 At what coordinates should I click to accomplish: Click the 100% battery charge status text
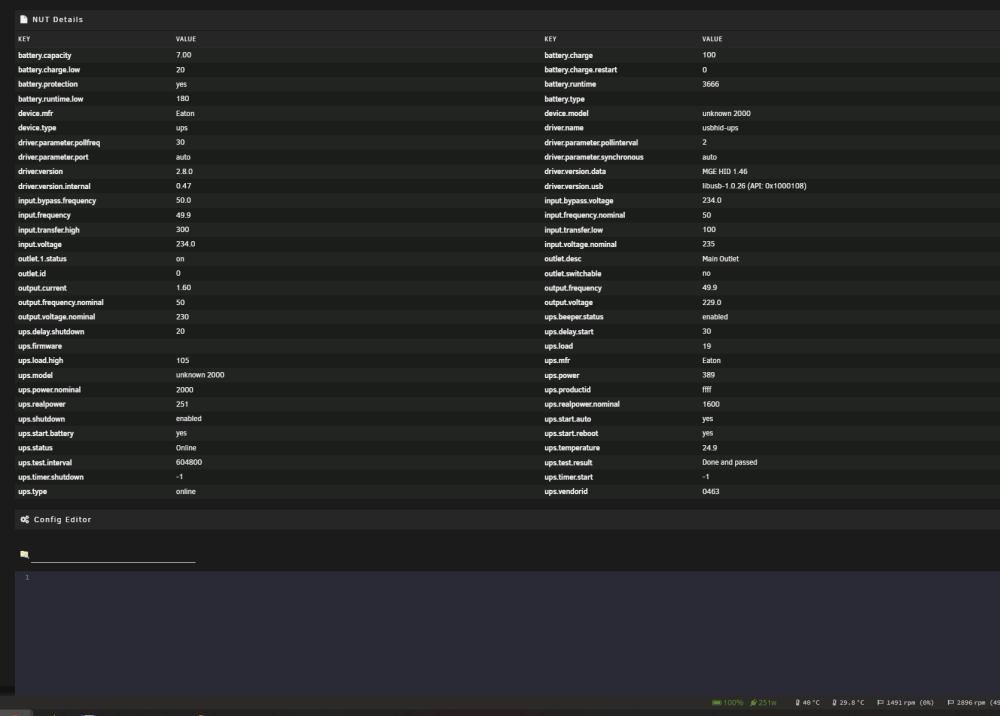click(x=733, y=703)
